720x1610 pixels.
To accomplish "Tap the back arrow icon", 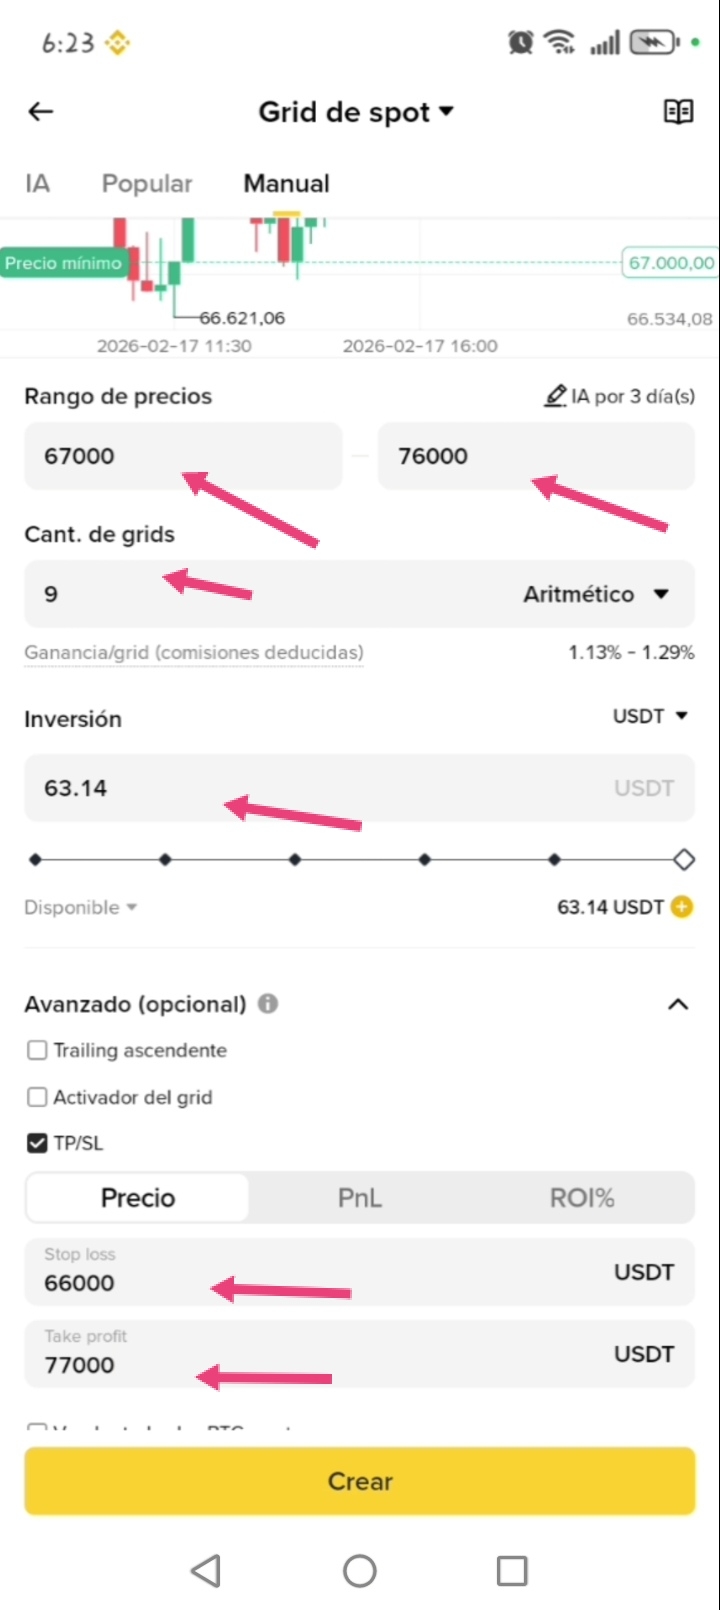I will point(41,112).
